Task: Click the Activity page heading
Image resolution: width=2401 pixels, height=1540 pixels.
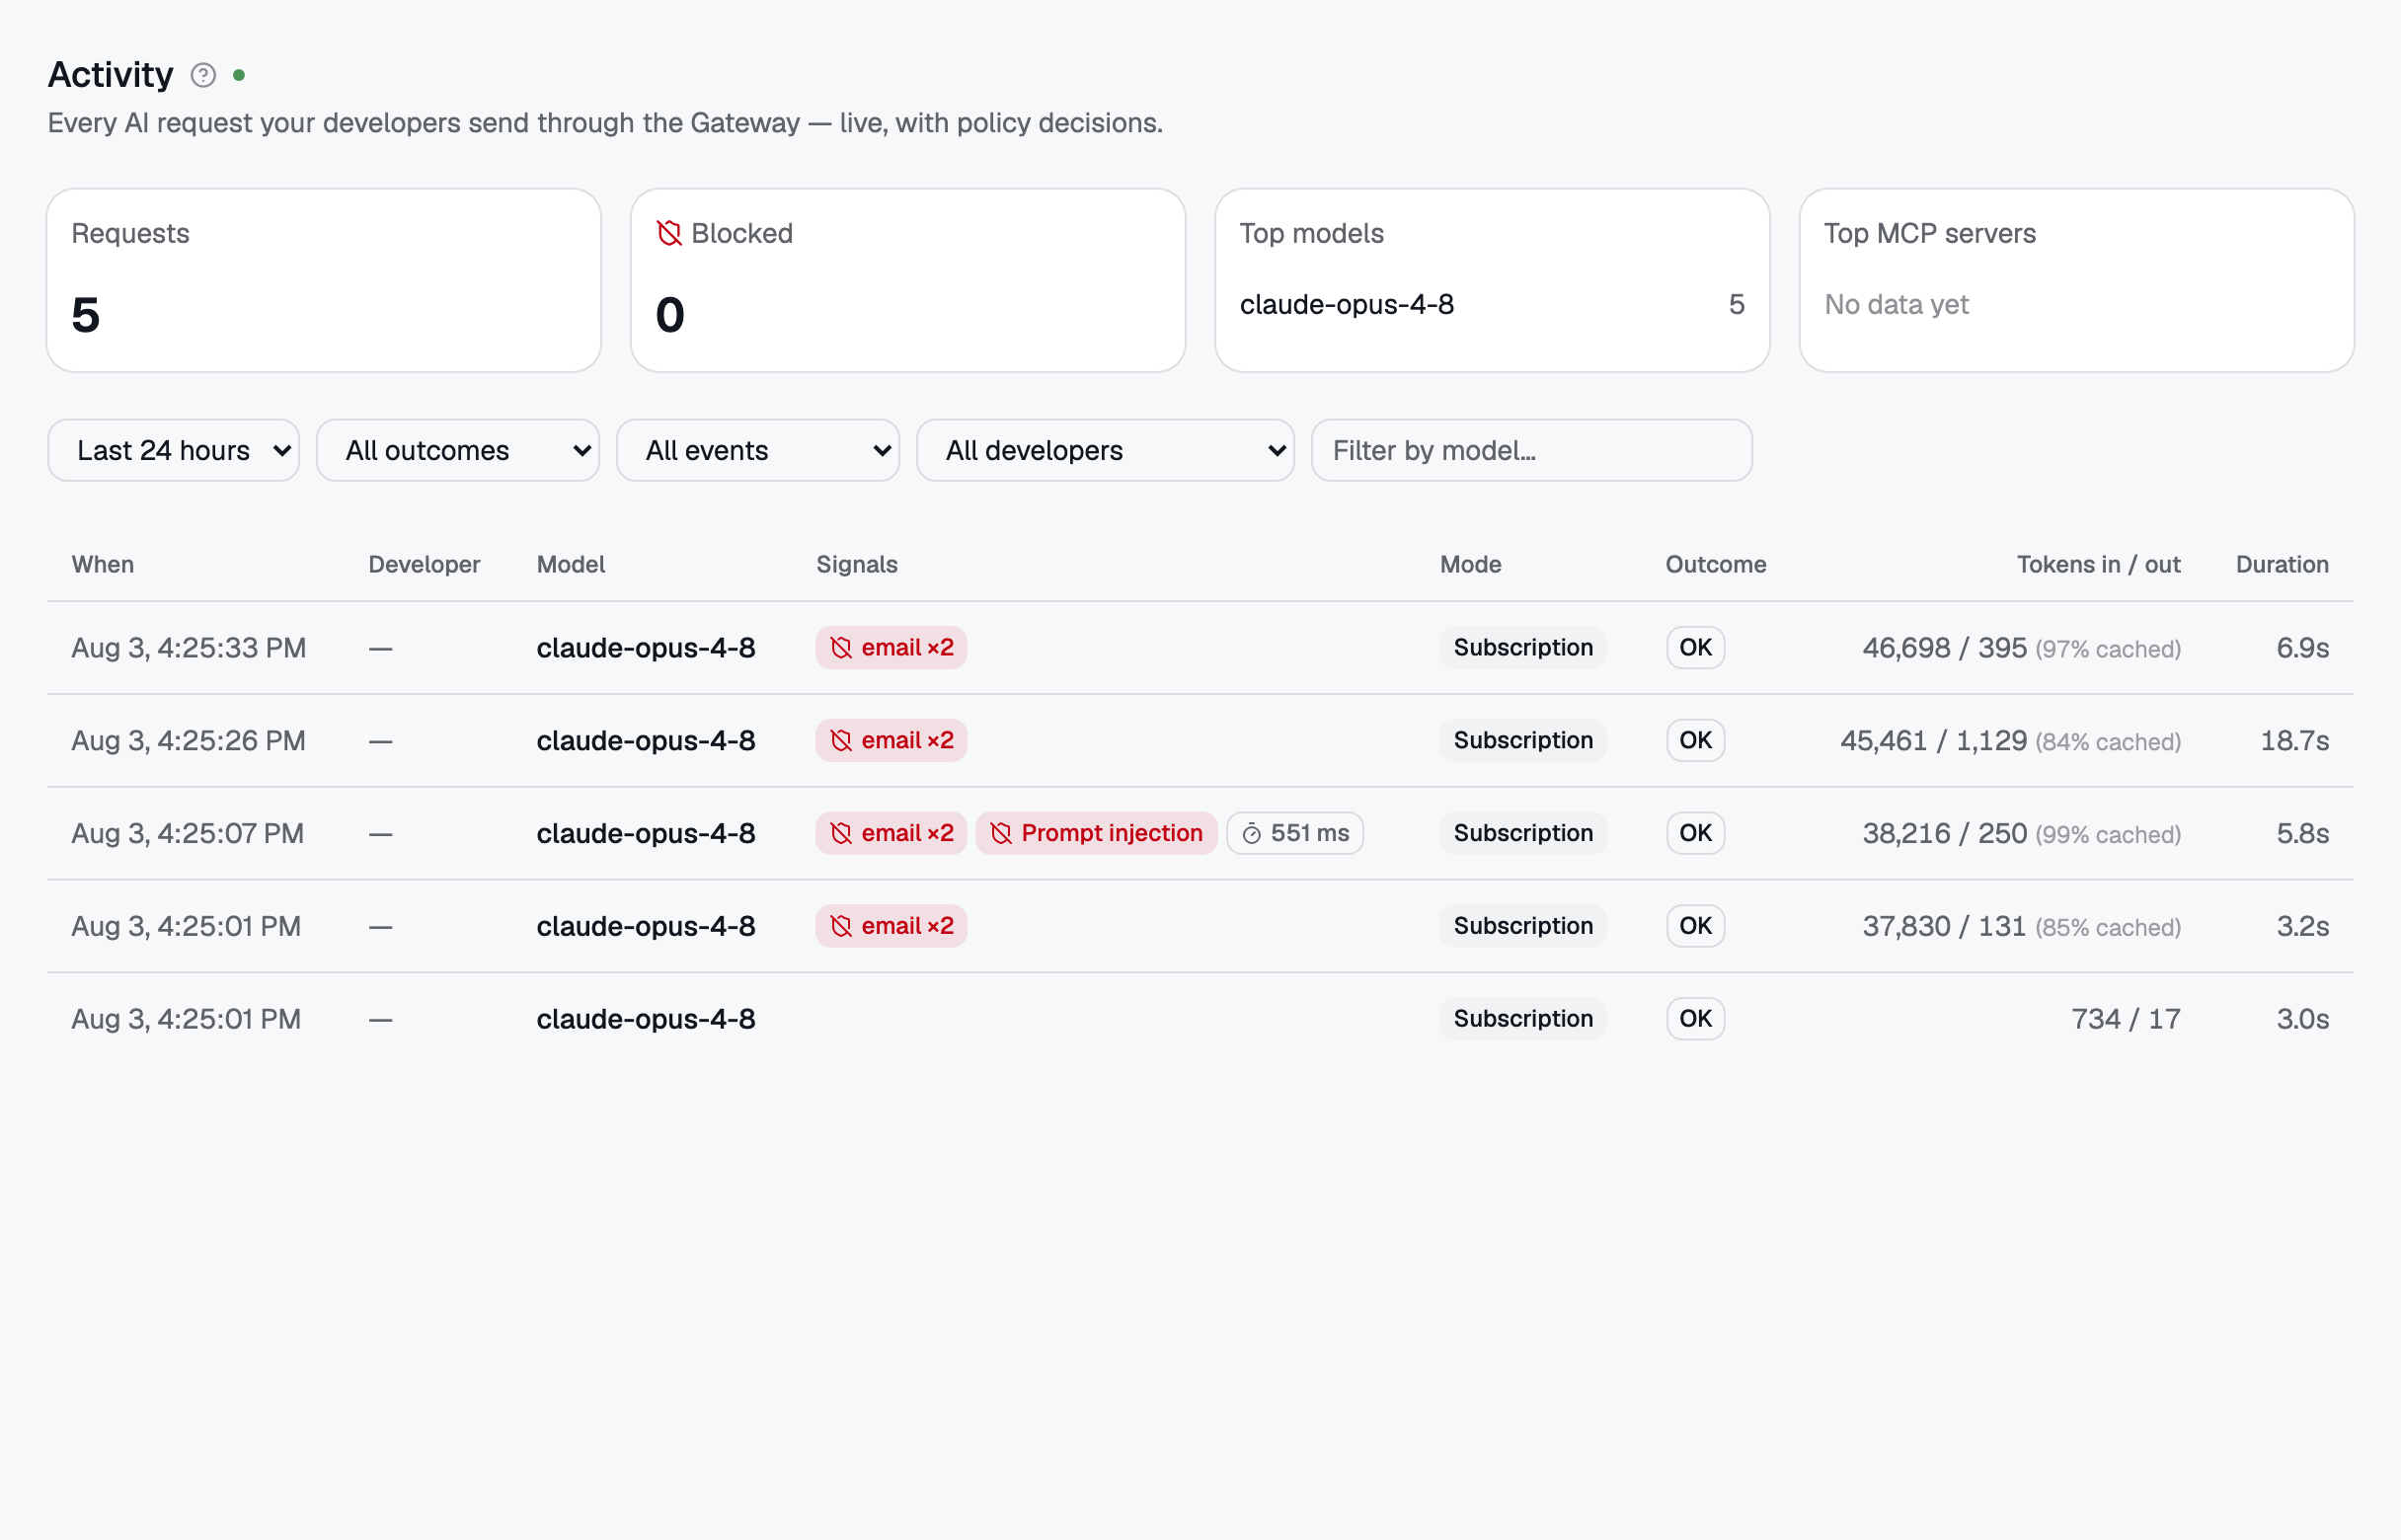Action: click(111, 75)
